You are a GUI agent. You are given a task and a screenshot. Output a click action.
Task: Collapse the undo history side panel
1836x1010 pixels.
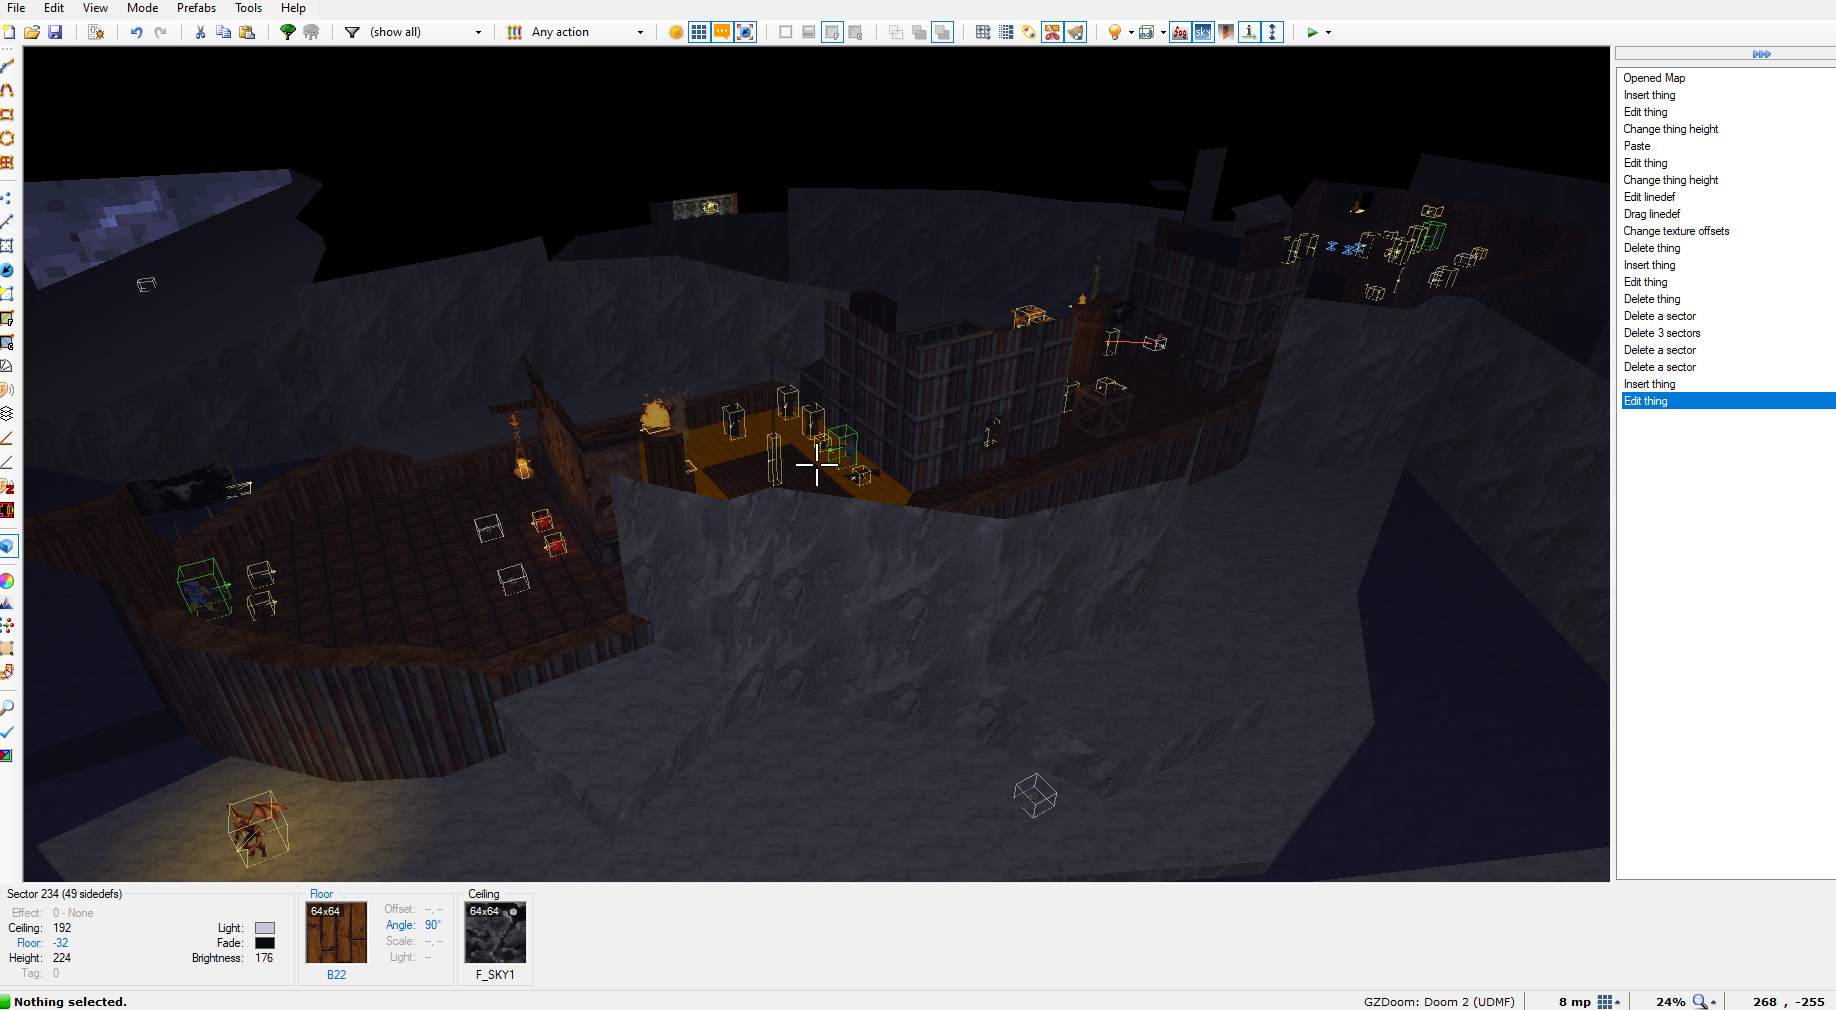coord(1761,54)
